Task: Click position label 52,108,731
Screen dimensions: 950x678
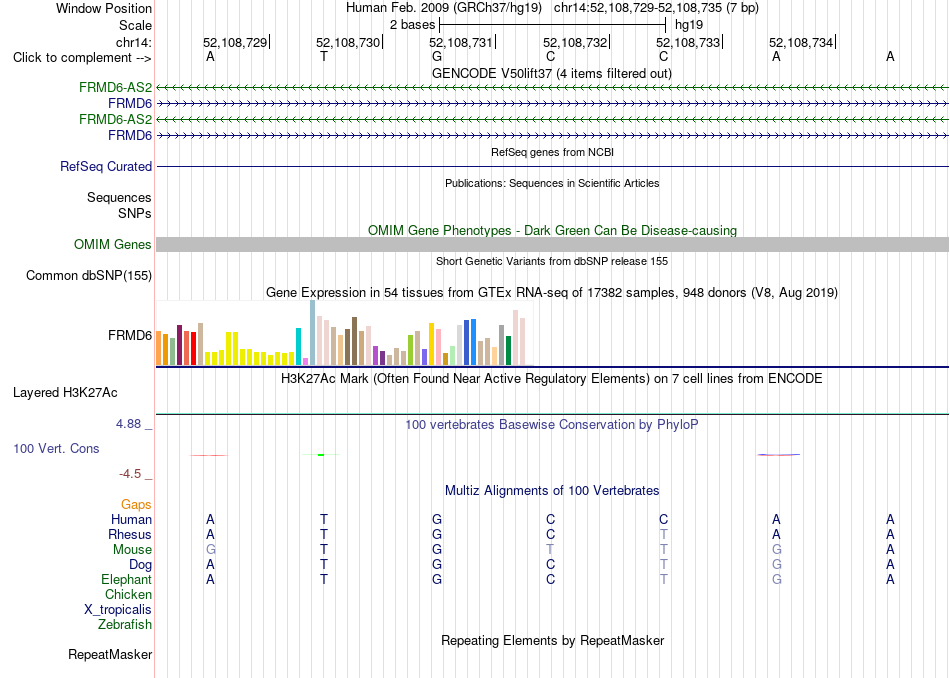Action: click(x=461, y=42)
